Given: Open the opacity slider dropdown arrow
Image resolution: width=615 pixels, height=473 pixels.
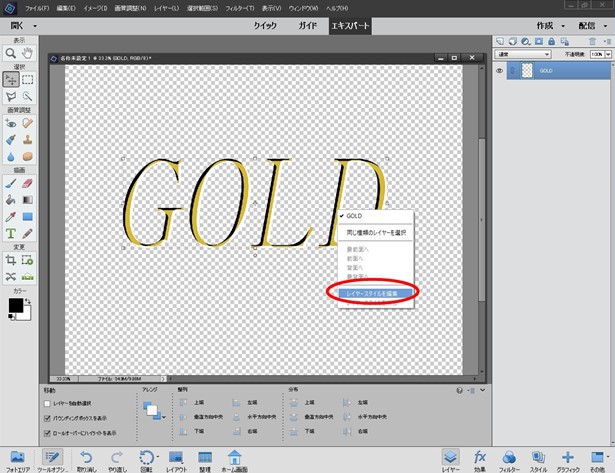Looking at the screenshot, I should coord(608,55).
